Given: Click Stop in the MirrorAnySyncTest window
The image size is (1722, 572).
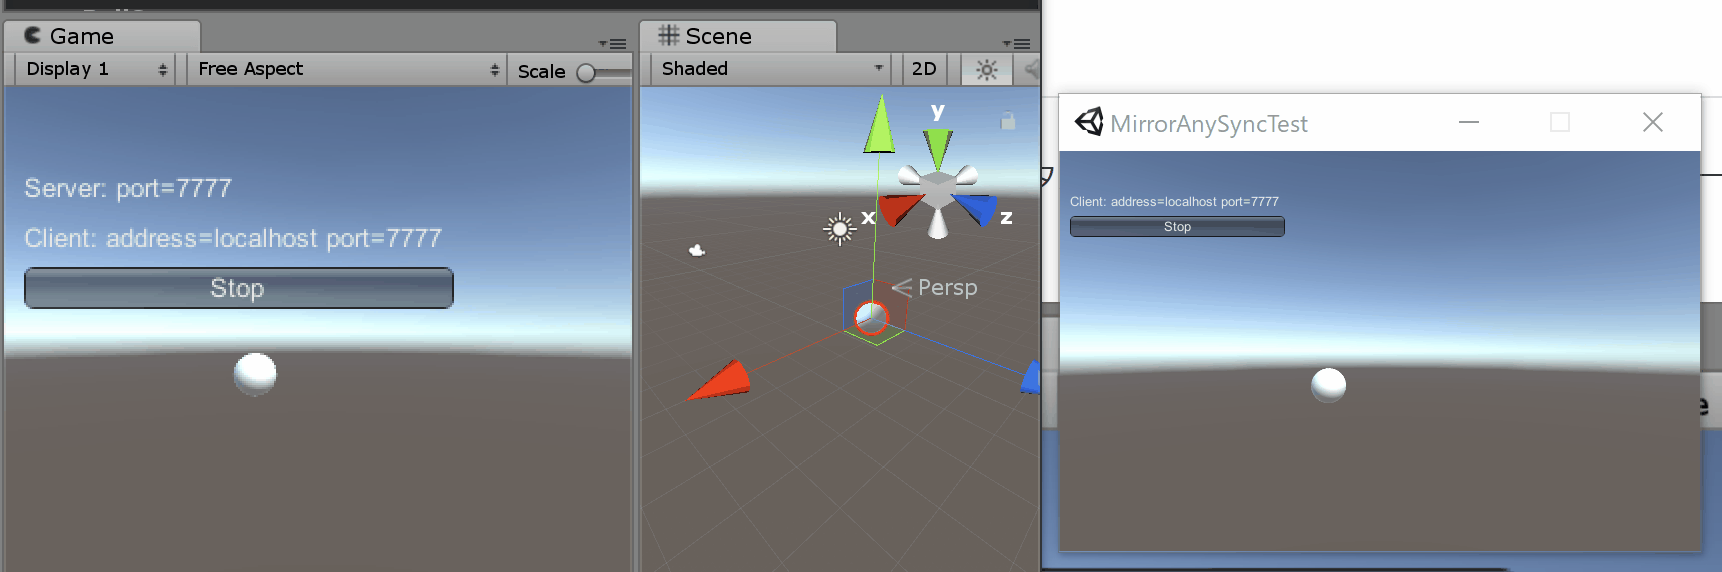Looking at the screenshot, I should click(x=1177, y=227).
